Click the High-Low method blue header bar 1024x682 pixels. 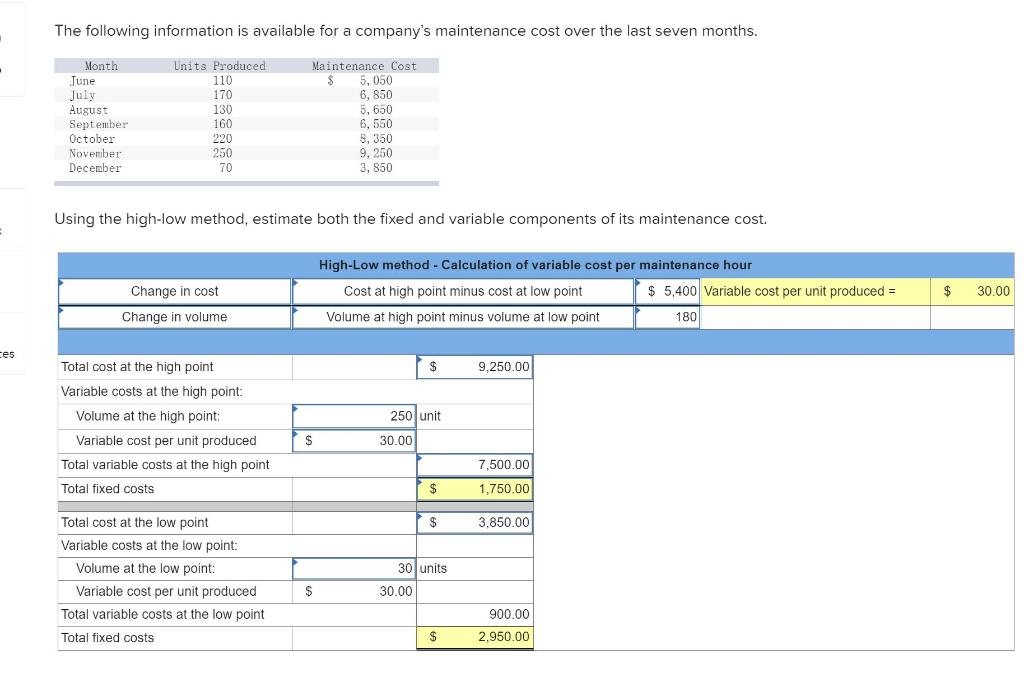coord(536,265)
